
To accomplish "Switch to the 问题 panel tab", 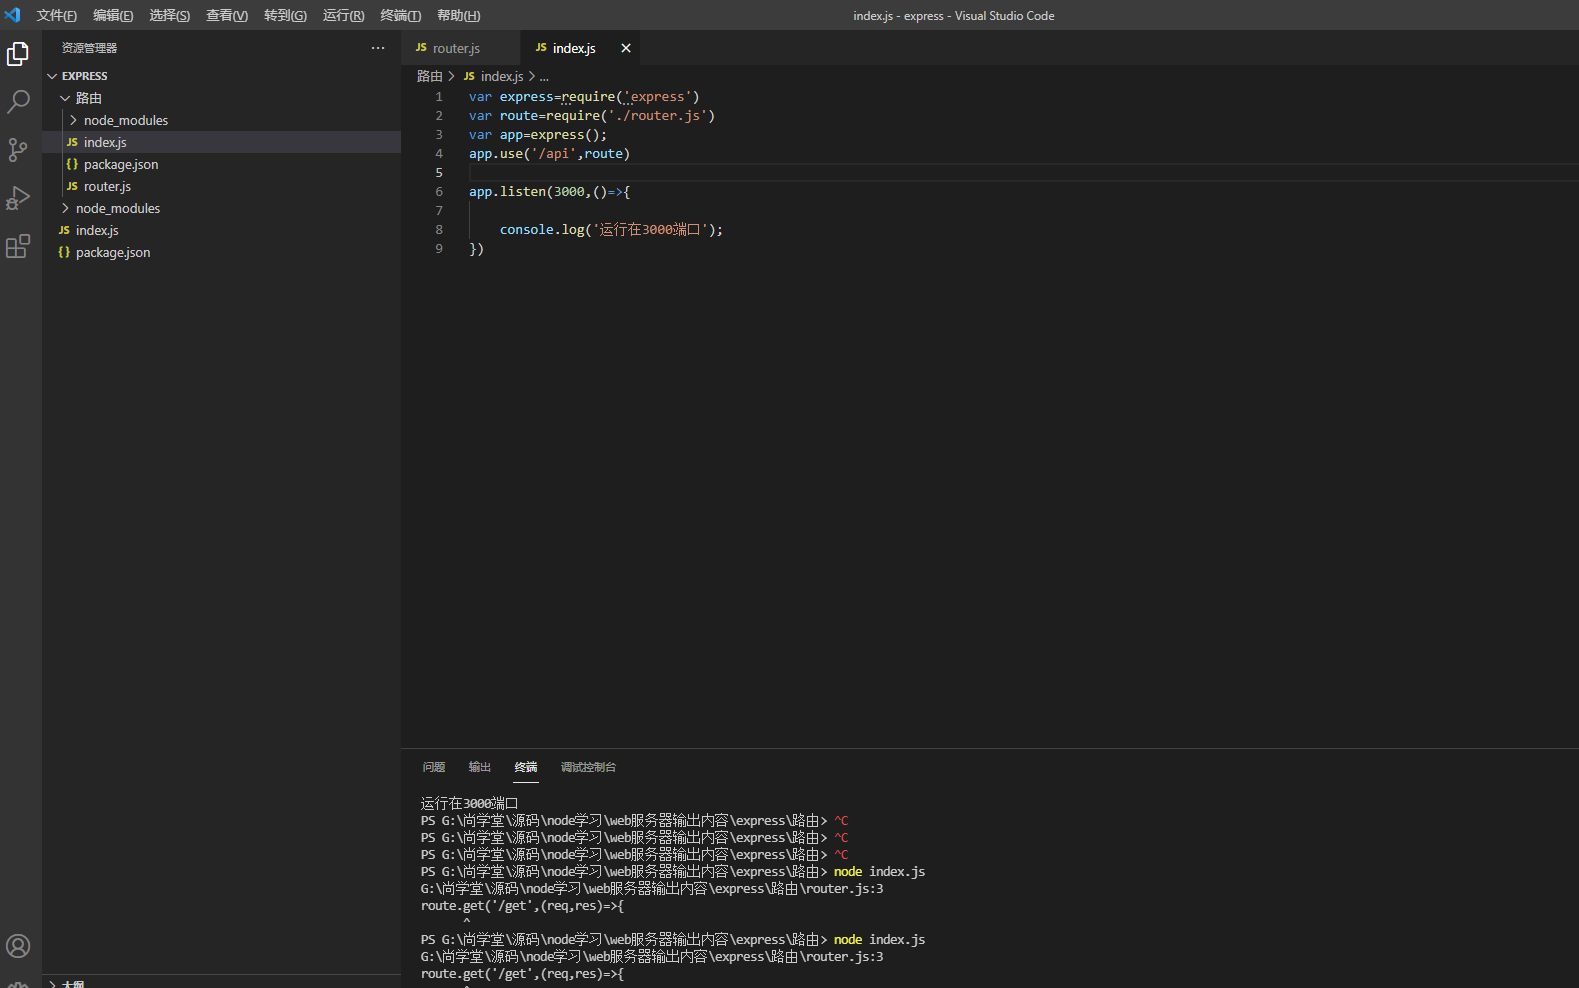I will point(433,767).
